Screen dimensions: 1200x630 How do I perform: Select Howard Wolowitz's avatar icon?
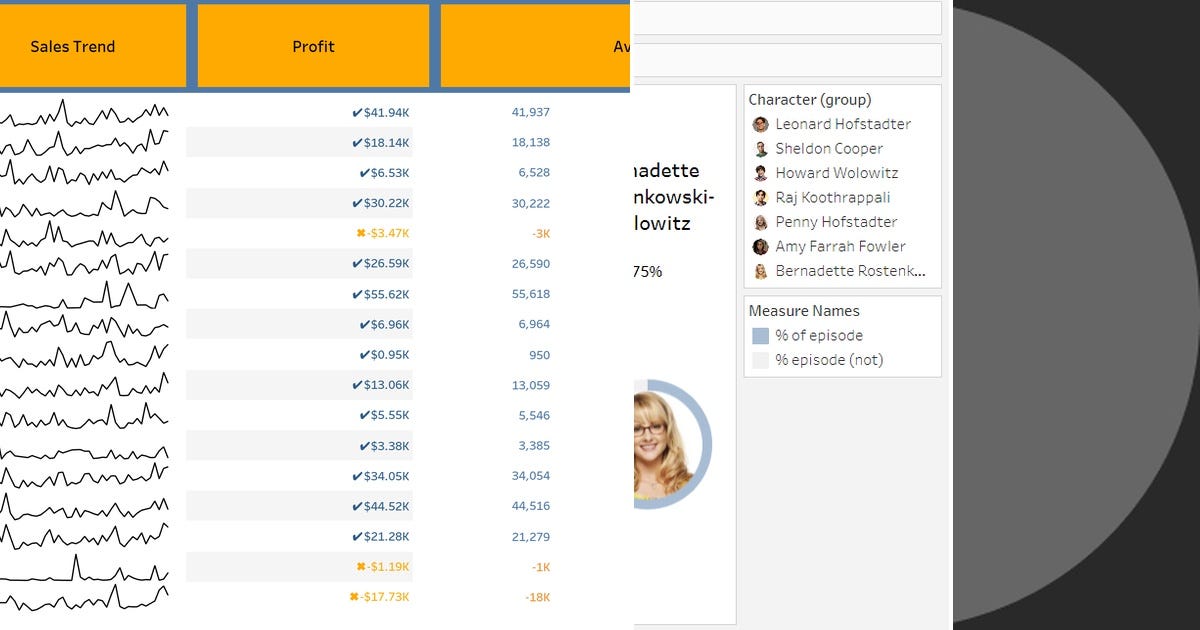point(761,173)
